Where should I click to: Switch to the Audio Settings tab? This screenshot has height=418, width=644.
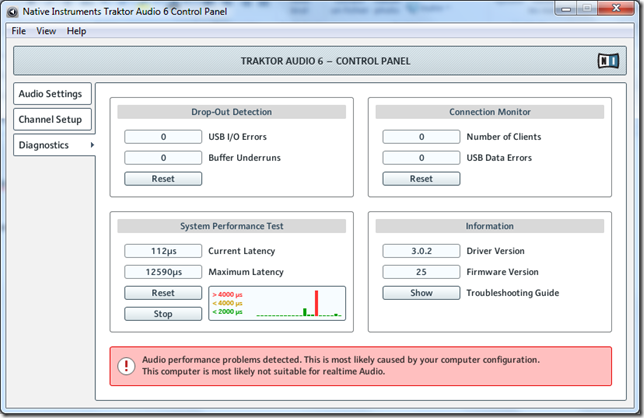51,94
